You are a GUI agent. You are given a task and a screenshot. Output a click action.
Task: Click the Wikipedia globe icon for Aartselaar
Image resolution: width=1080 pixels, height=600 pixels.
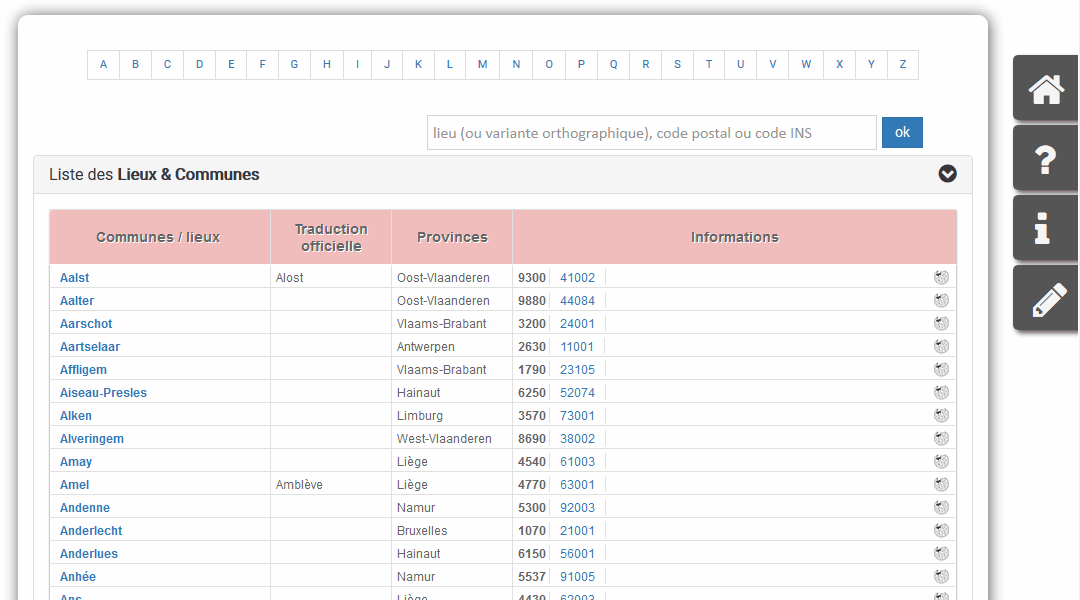click(941, 346)
